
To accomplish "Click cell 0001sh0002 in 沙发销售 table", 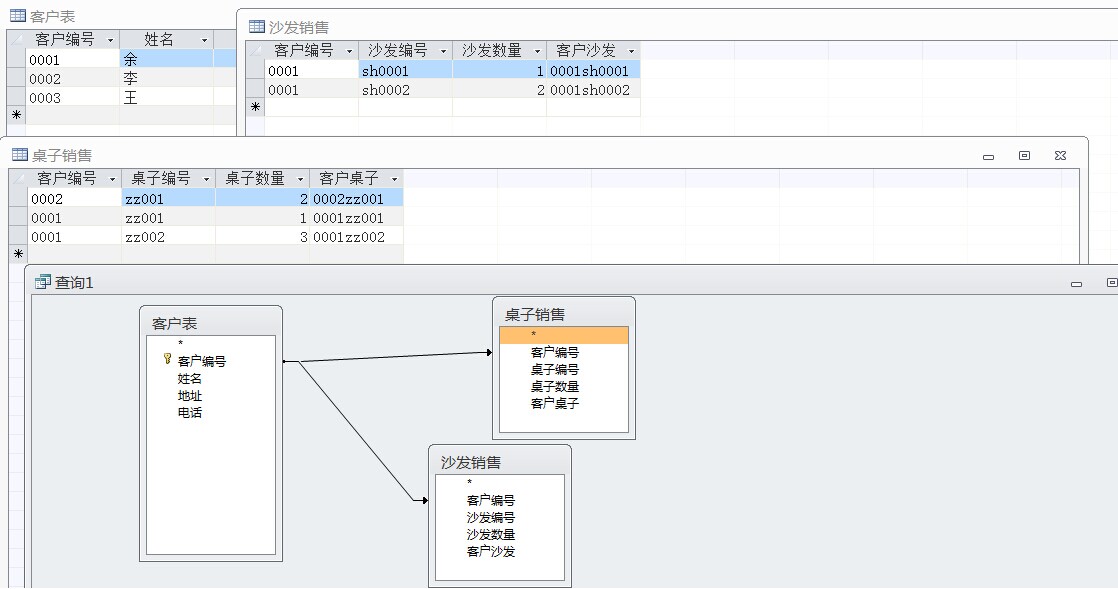I will point(593,90).
